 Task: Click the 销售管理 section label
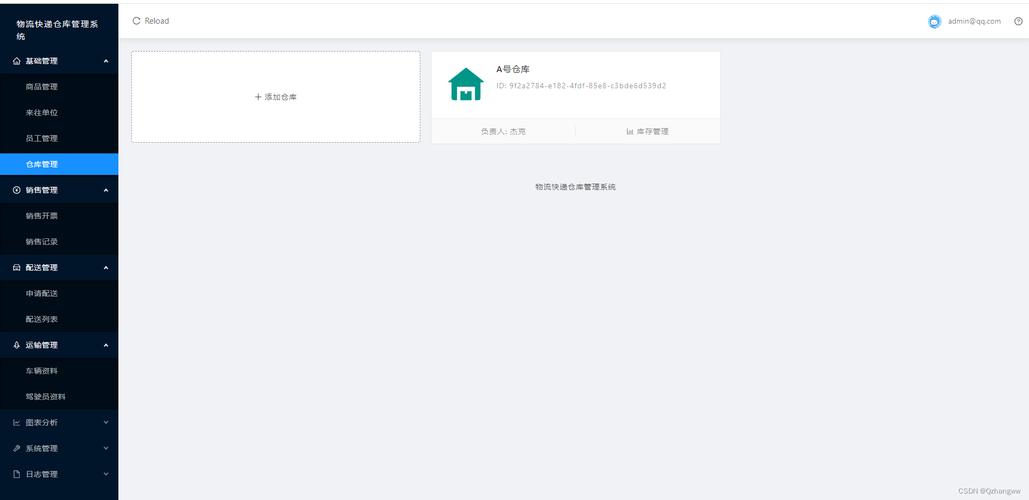pos(41,190)
